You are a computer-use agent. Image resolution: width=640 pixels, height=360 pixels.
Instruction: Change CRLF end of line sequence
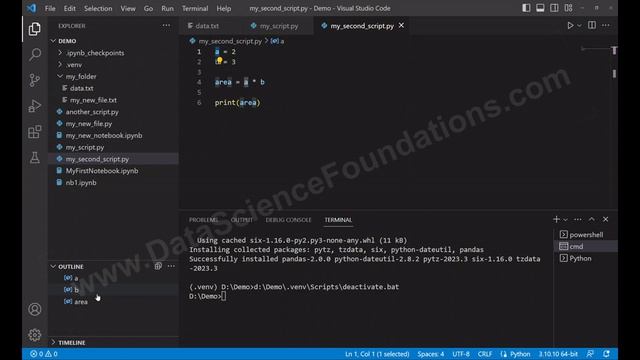484,354
